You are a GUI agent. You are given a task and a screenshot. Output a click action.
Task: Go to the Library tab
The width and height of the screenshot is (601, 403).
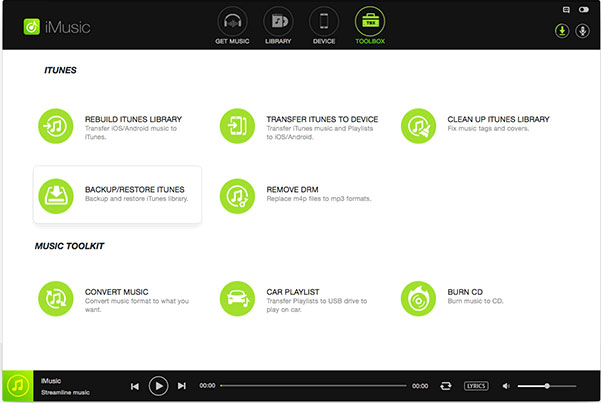[x=278, y=25]
